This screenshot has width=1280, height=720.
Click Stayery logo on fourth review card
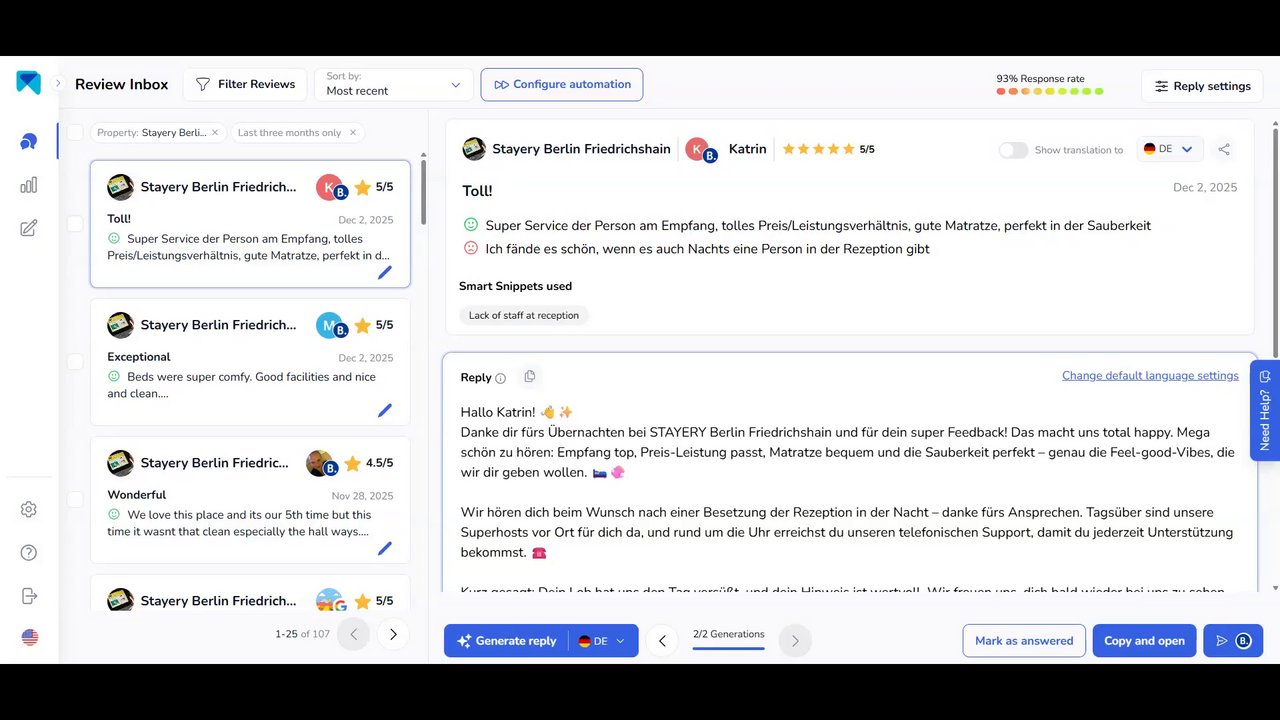tap(120, 600)
